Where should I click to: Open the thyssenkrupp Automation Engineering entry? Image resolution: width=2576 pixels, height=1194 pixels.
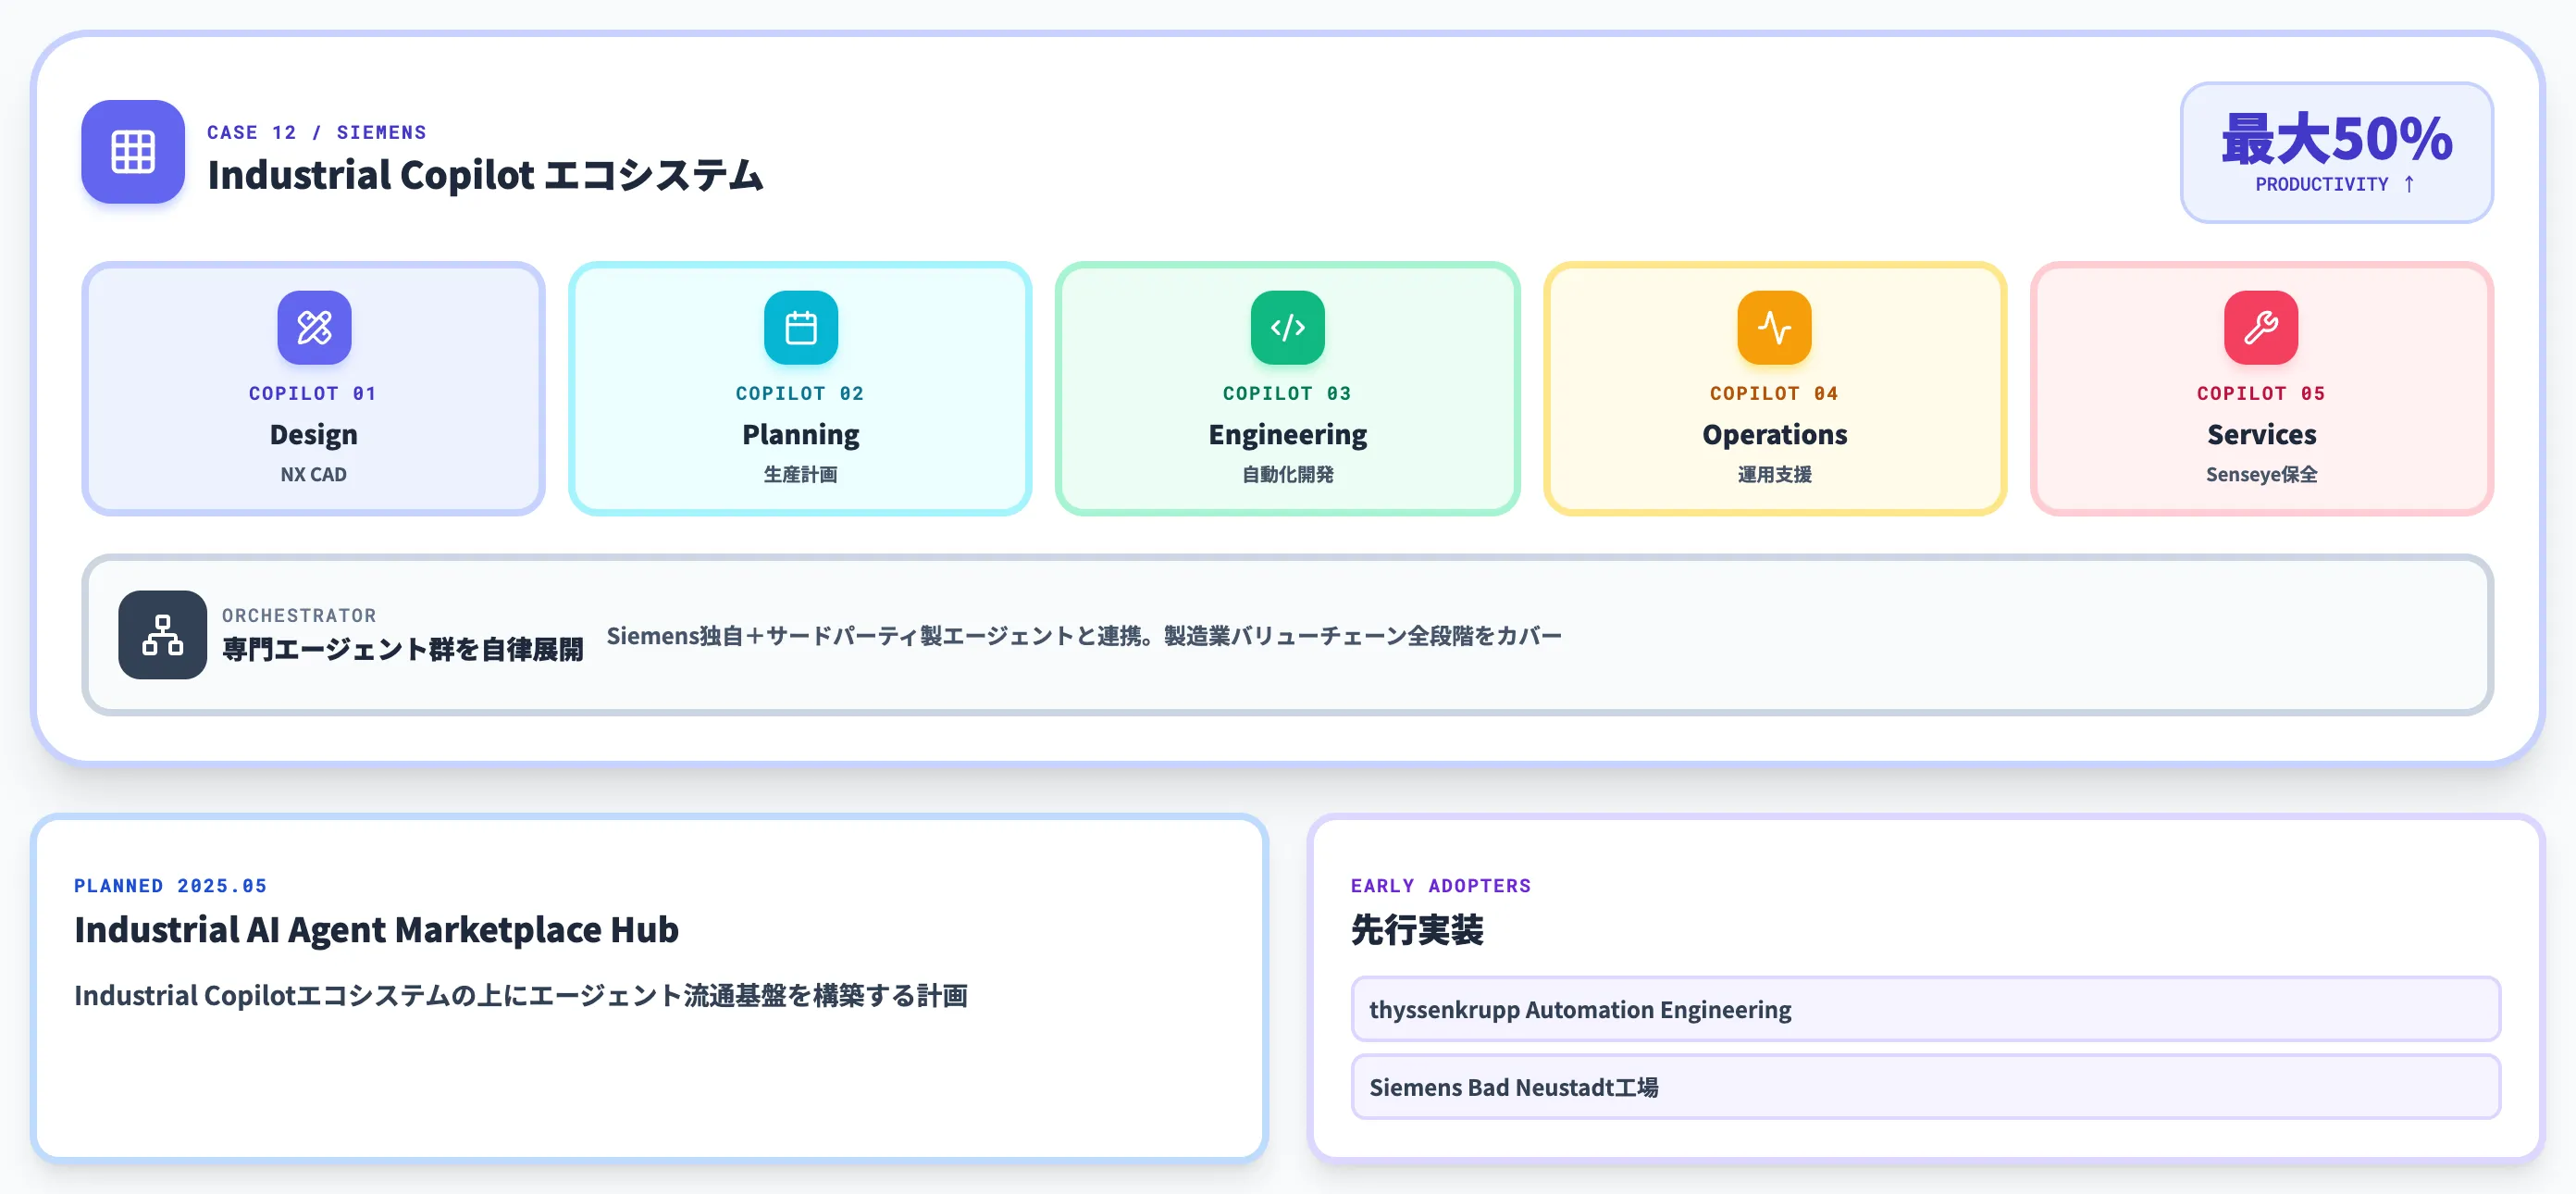pyautogui.click(x=1925, y=1009)
